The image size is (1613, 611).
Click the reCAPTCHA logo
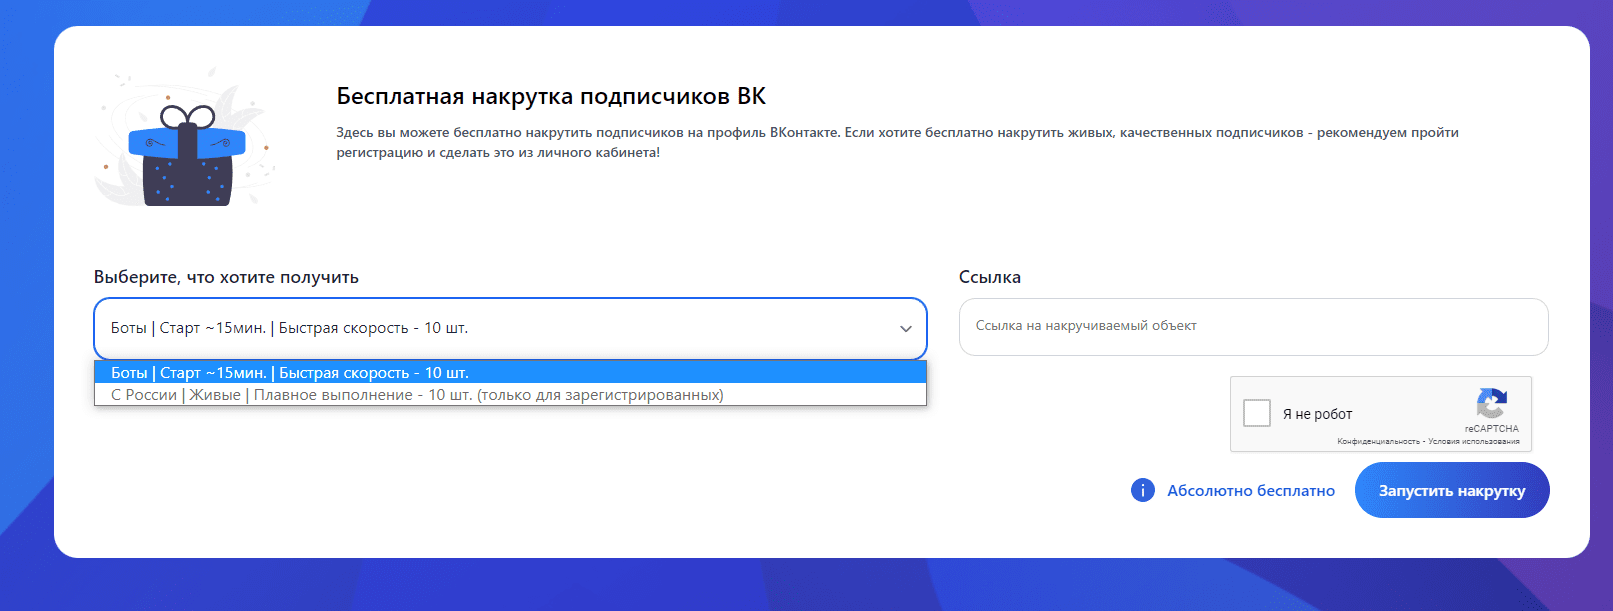pyautogui.click(x=1491, y=404)
